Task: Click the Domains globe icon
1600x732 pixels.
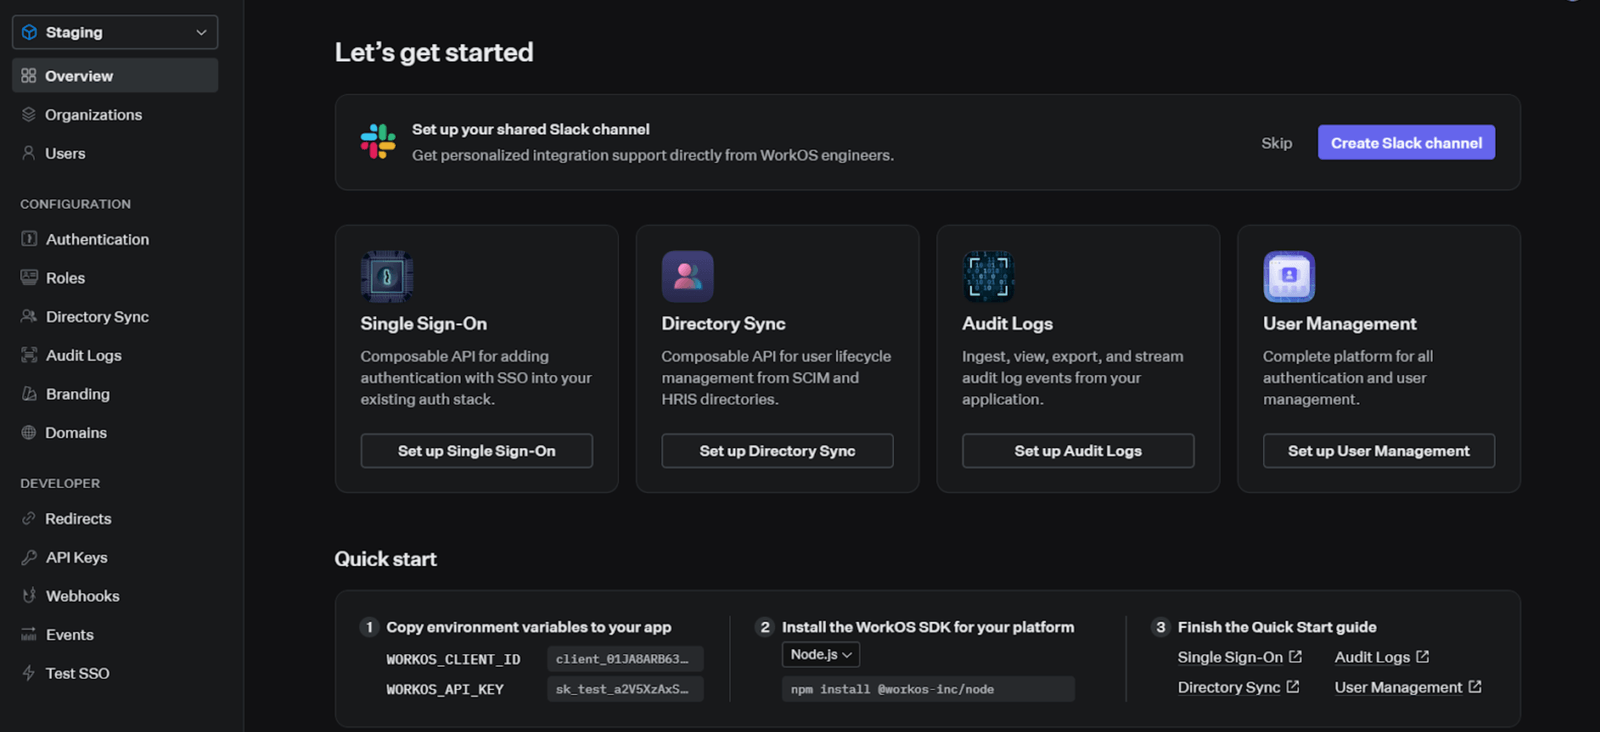Action: click(x=28, y=432)
